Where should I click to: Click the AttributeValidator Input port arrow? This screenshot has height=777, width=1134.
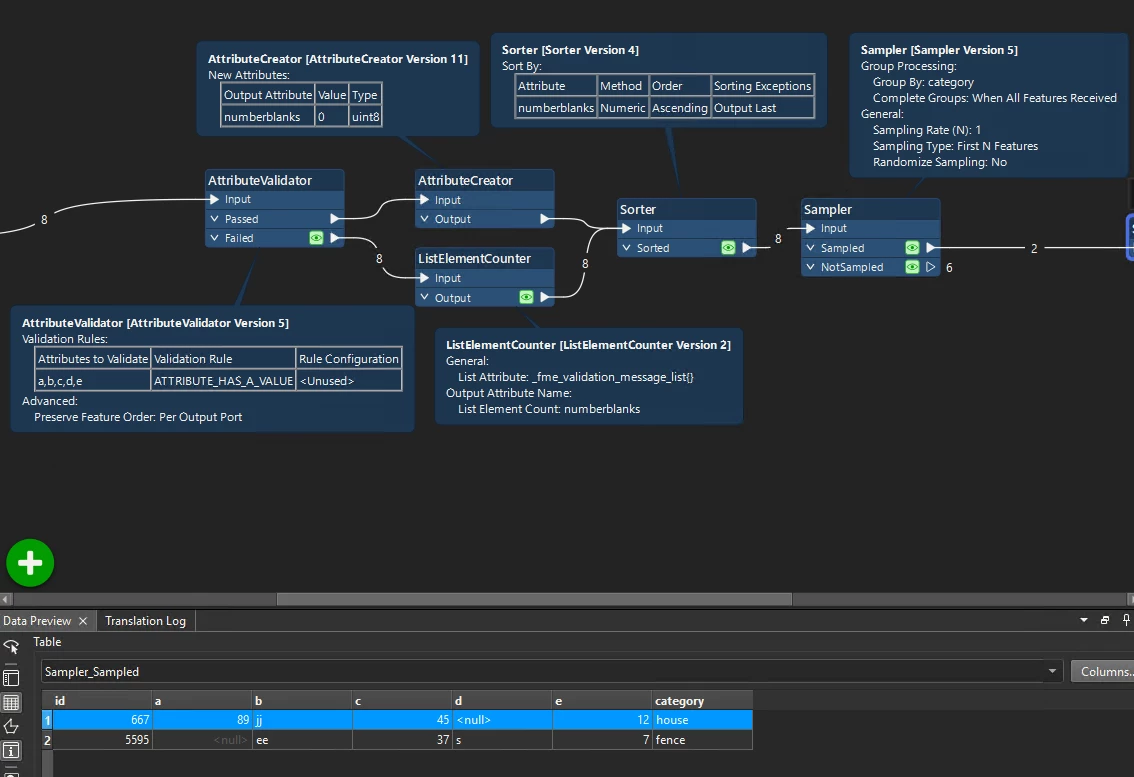point(214,199)
